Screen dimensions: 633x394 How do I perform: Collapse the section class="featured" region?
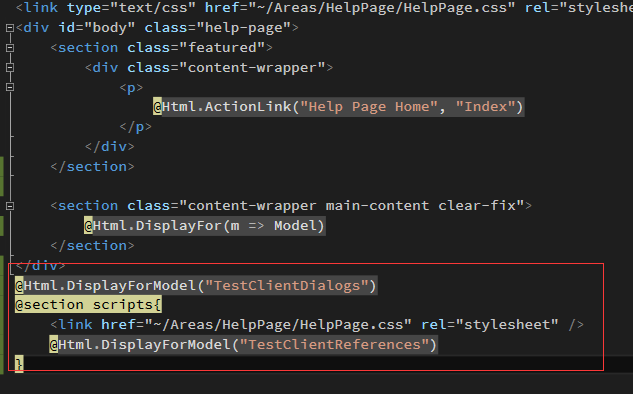click(10, 48)
